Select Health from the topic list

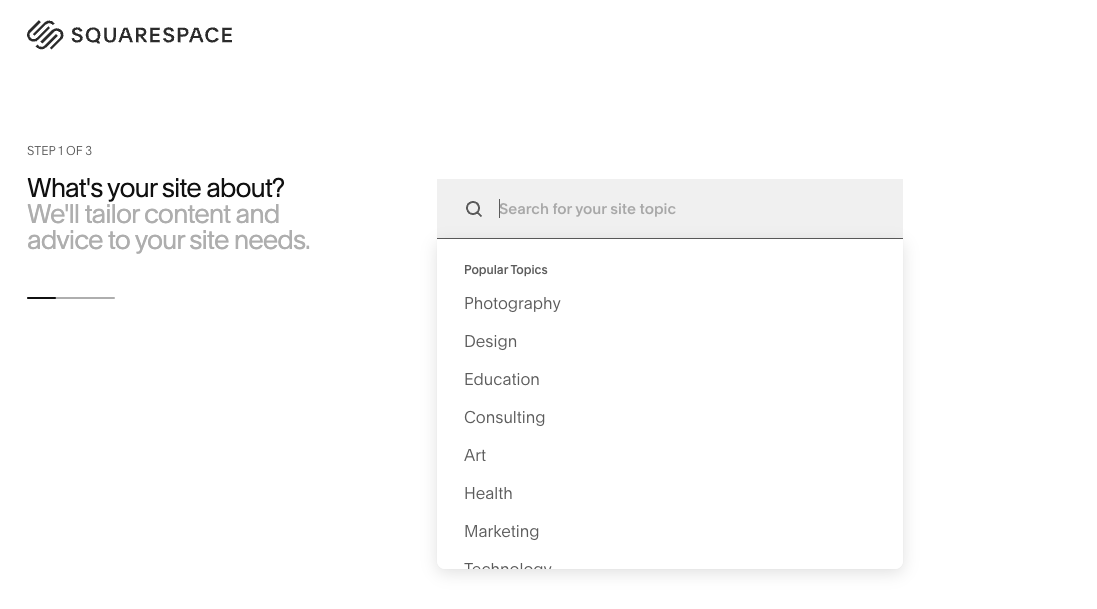point(488,494)
